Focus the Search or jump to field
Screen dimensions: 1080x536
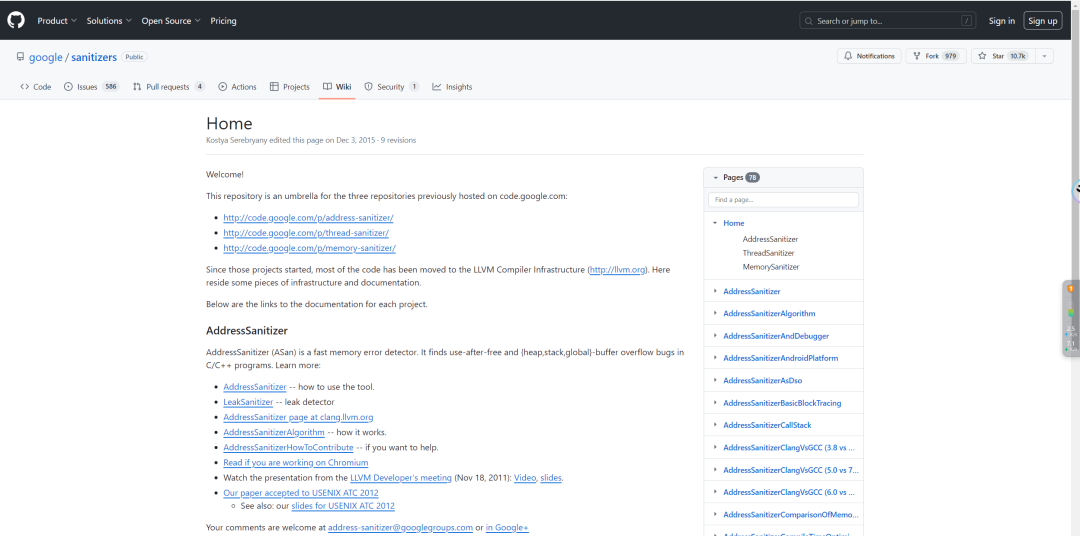[888, 21]
